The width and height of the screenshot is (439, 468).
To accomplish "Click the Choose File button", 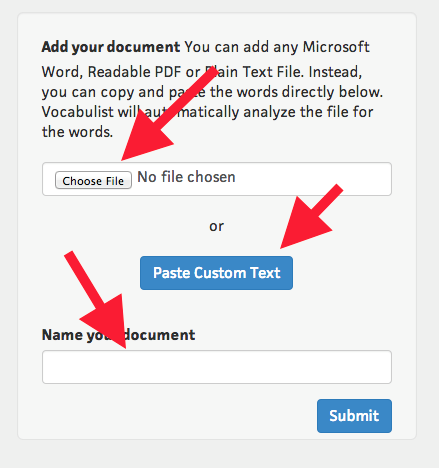I will (x=93, y=180).
